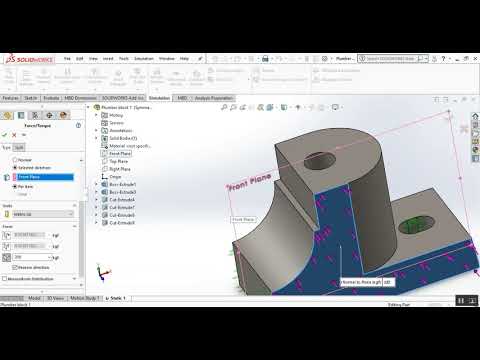Switch to the Motion Study 1 bottom tab
Screen dimensions: 480x360
click(x=85, y=298)
